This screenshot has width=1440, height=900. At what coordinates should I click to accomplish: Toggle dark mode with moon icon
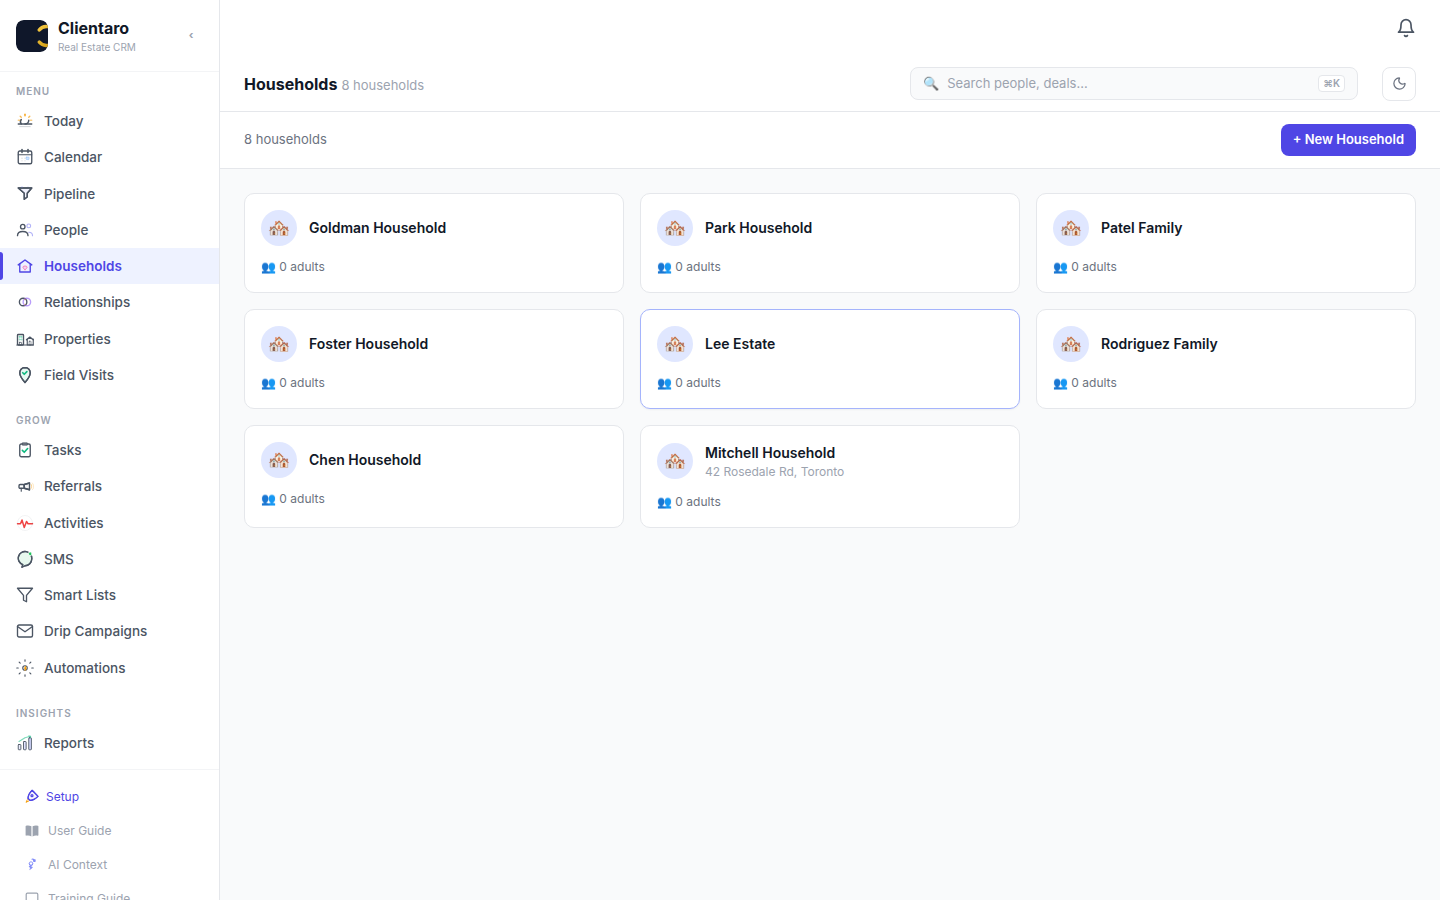(1398, 84)
